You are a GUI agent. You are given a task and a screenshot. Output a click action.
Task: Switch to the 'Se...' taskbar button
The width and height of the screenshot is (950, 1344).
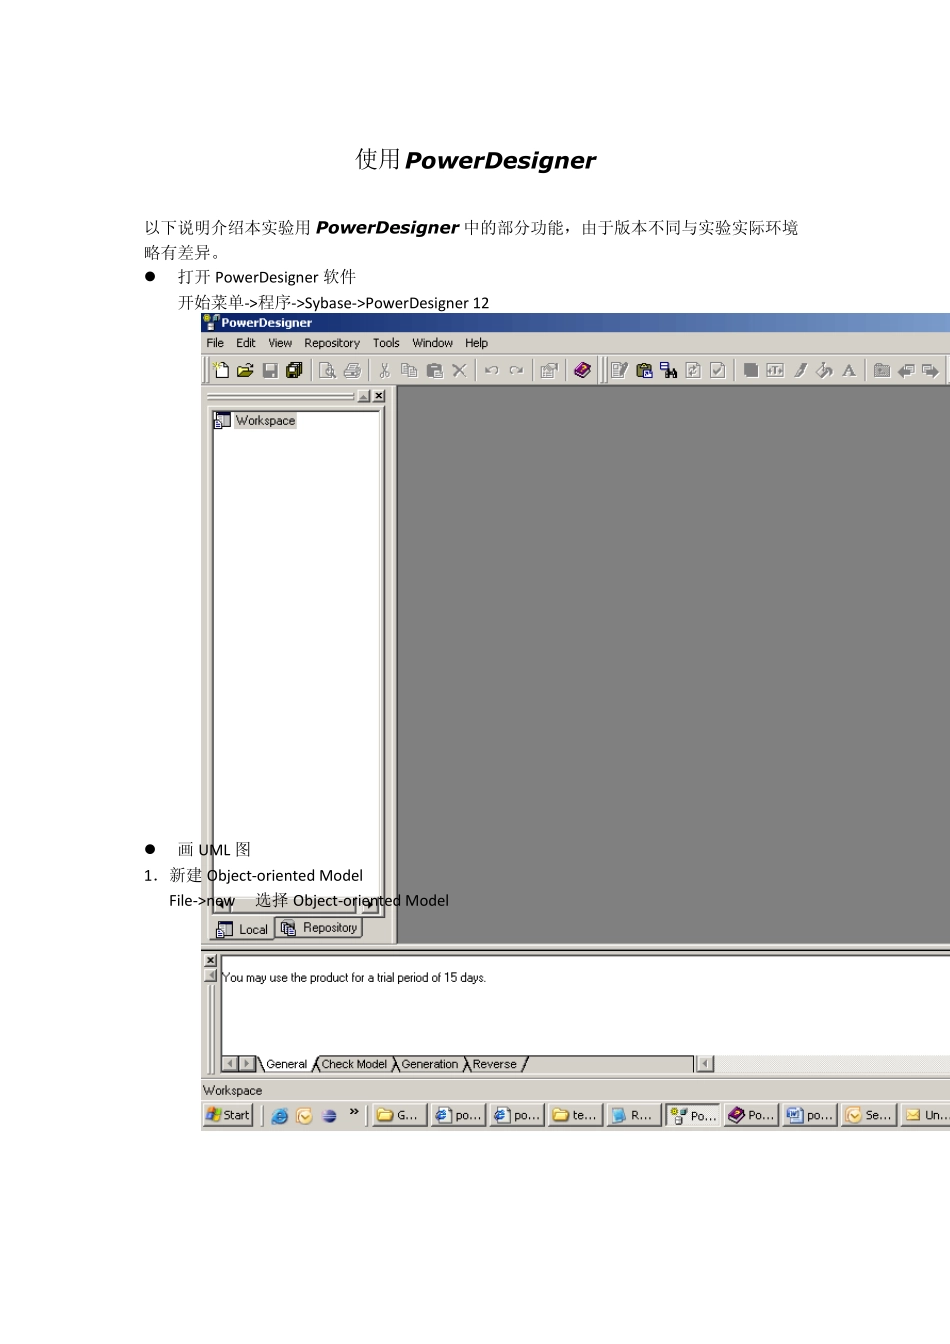pyautogui.click(x=868, y=1115)
